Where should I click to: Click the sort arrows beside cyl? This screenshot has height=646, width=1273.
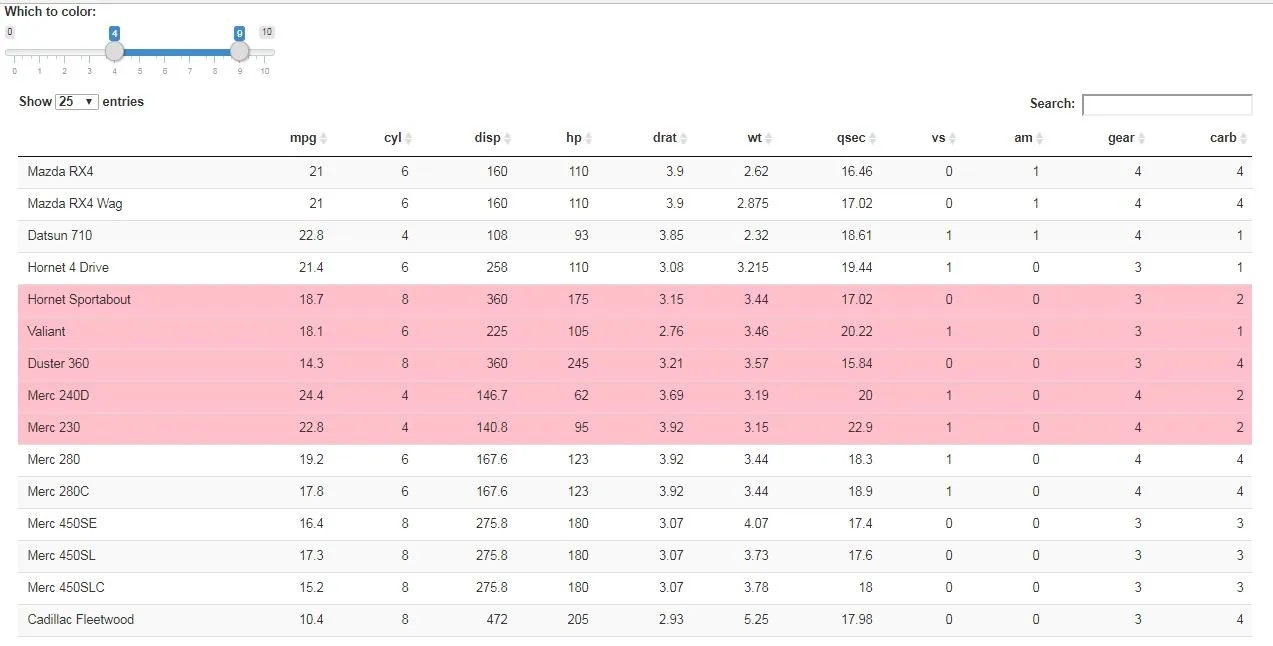(408, 139)
